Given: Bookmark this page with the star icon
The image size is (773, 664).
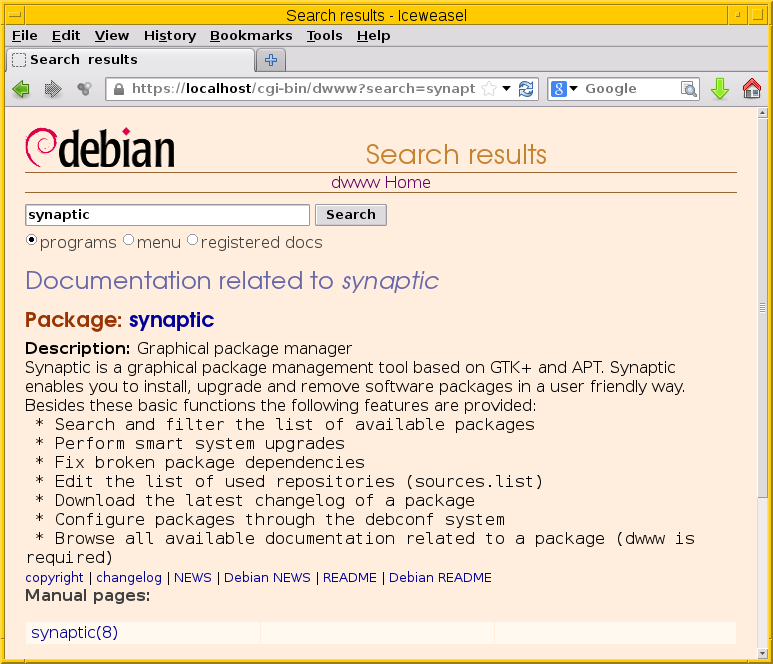Looking at the screenshot, I should coord(489,89).
